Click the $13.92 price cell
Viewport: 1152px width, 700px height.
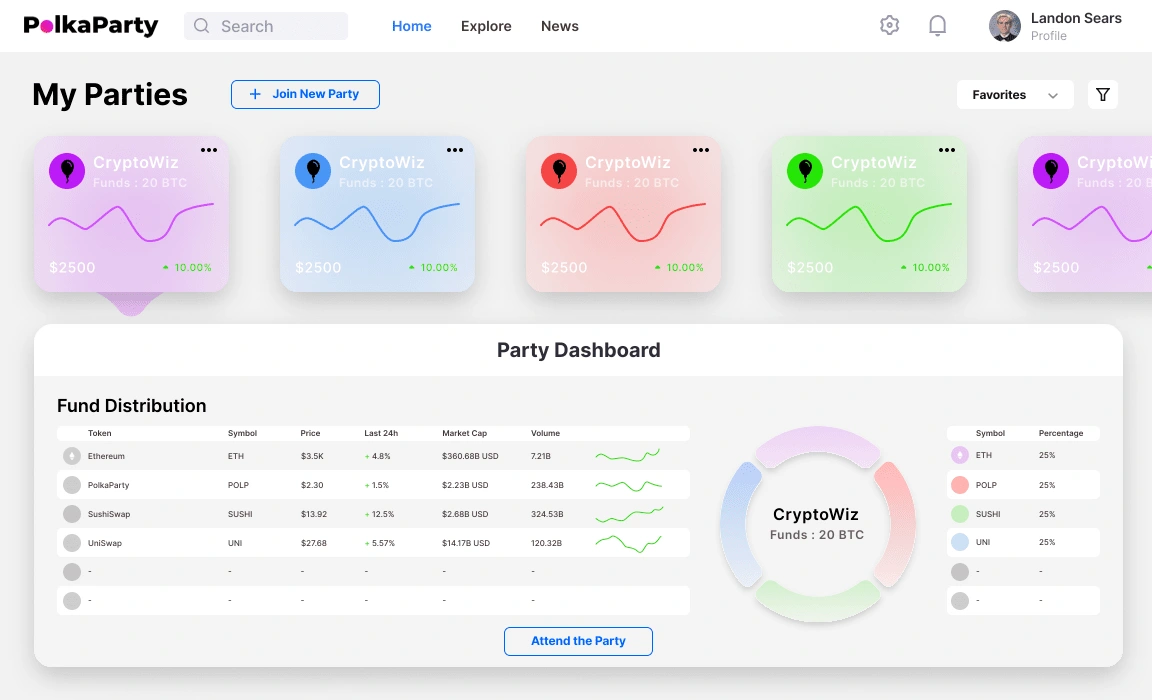click(314, 514)
